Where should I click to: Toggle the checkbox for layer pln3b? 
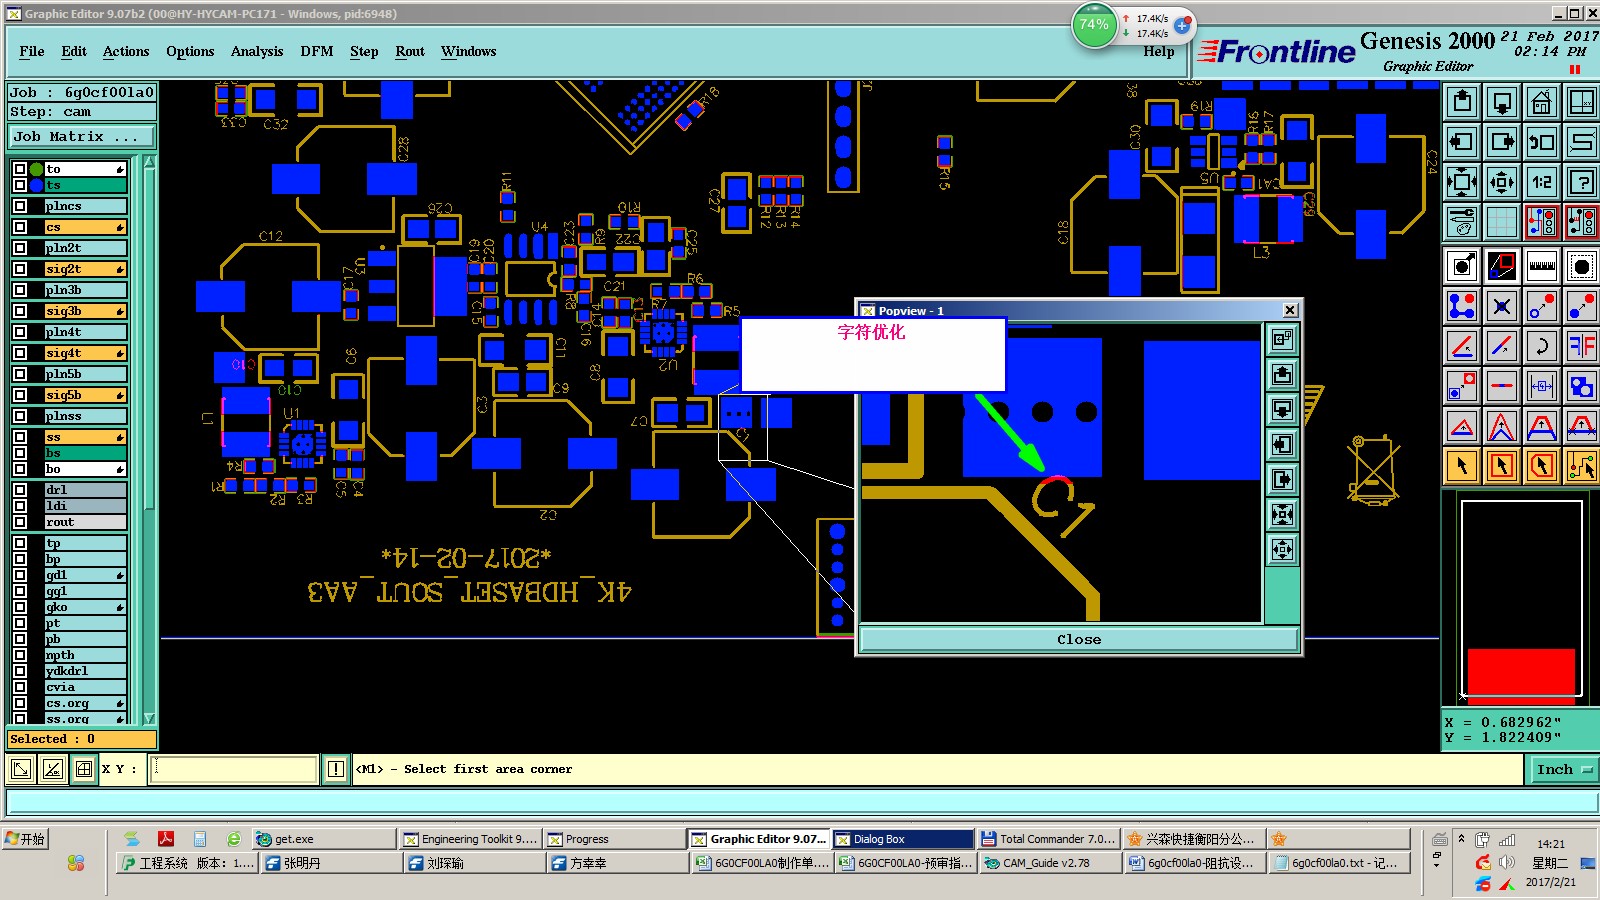coord(20,290)
